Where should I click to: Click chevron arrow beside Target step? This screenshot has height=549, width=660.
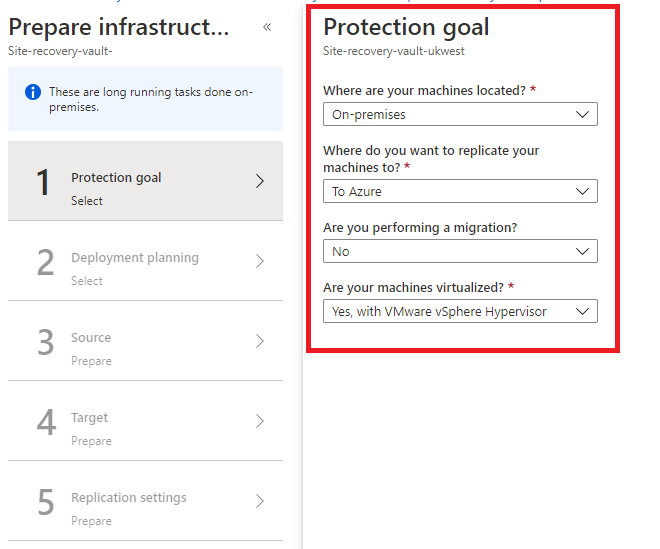pyautogui.click(x=260, y=421)
